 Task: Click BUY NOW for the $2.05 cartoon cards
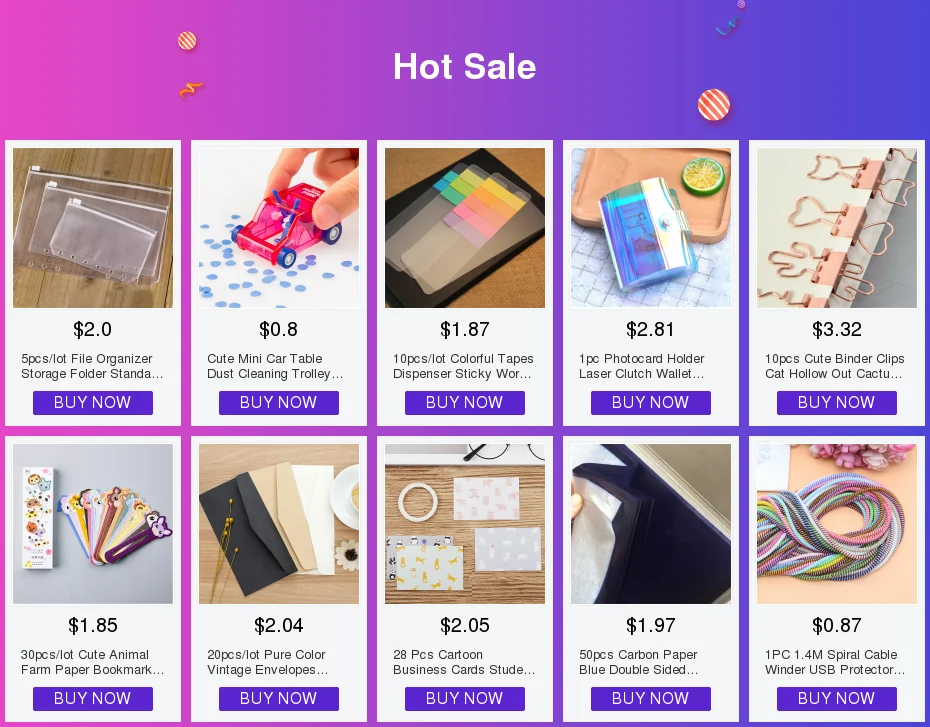tap(465, 699)
